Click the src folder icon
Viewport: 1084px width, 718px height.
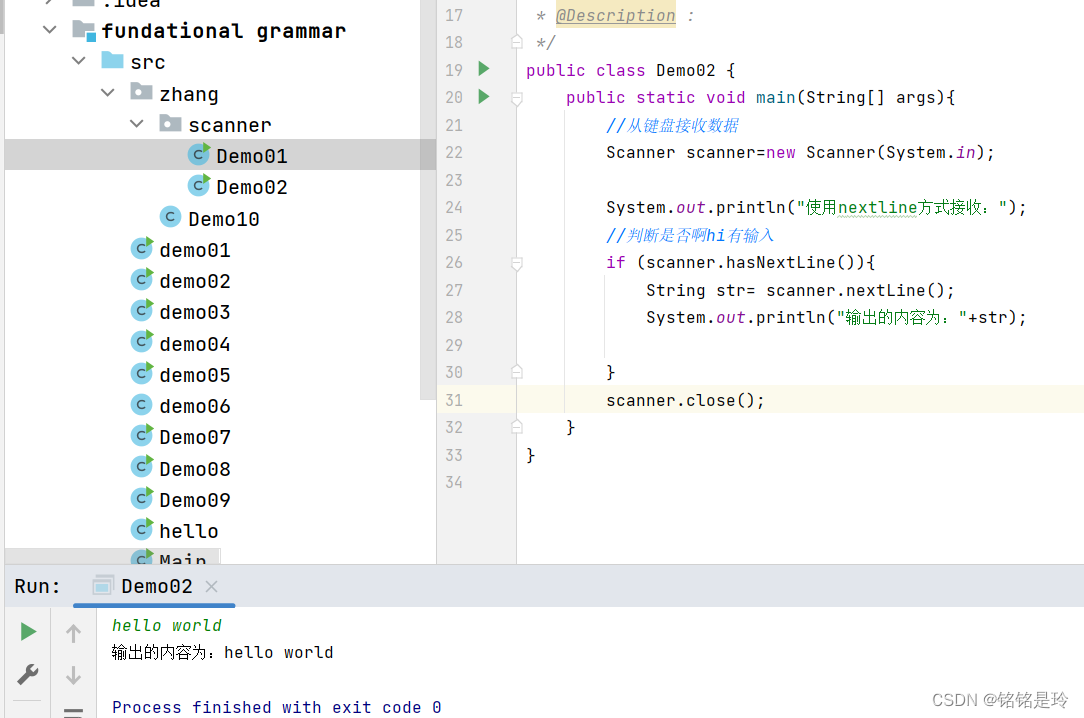(112, 60)
